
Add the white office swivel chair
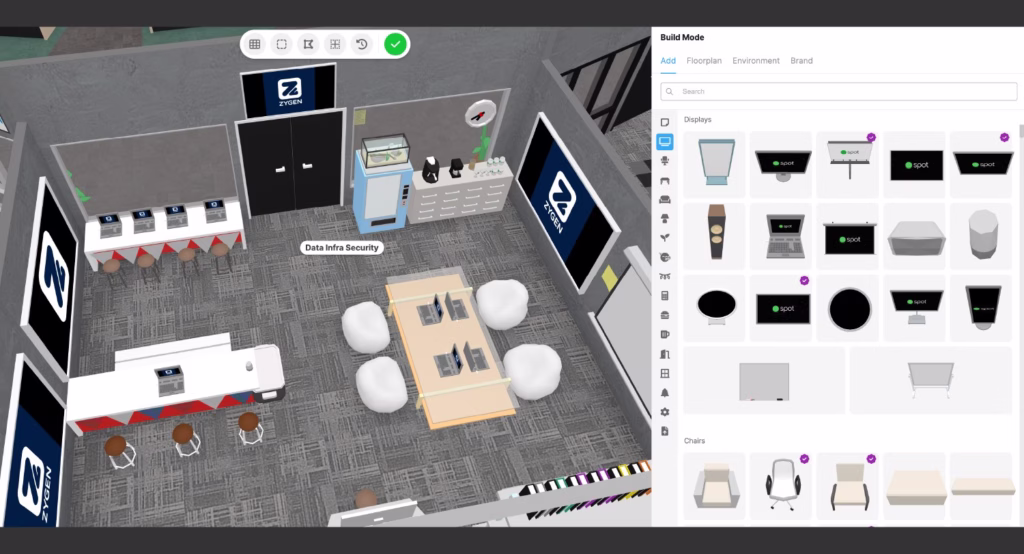pos(782,485)
